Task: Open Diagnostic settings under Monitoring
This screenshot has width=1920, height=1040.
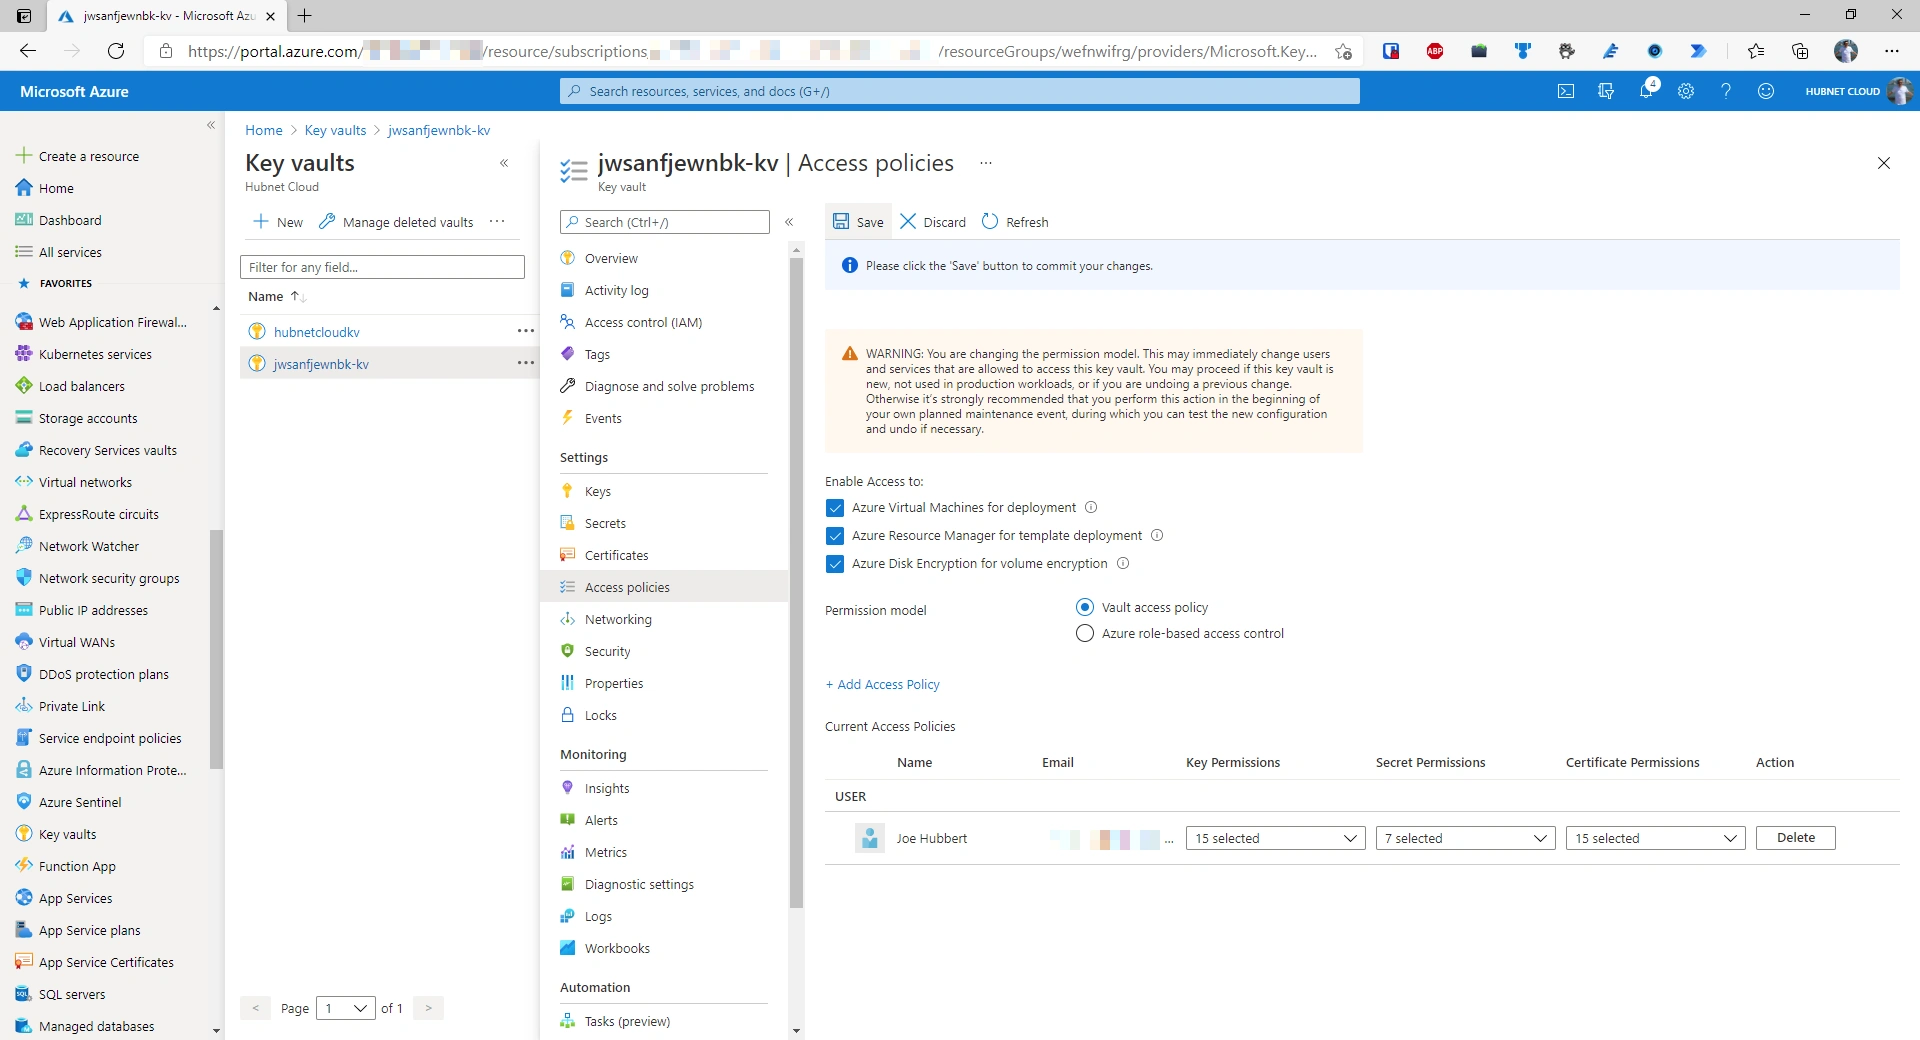Action: coord(639,884)
